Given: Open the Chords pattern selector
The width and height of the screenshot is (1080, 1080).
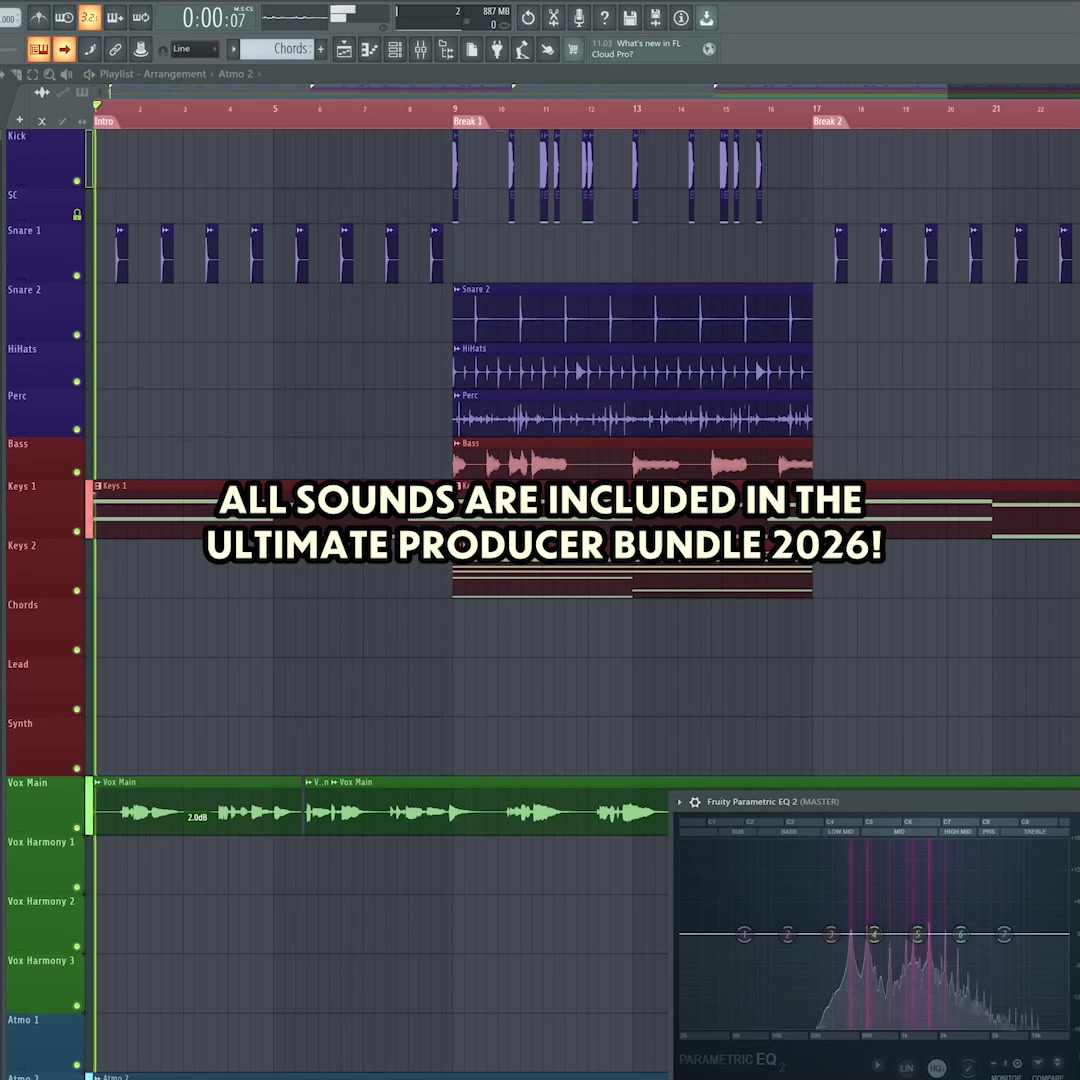Looking at the screenshot, I should coord(276,49).
